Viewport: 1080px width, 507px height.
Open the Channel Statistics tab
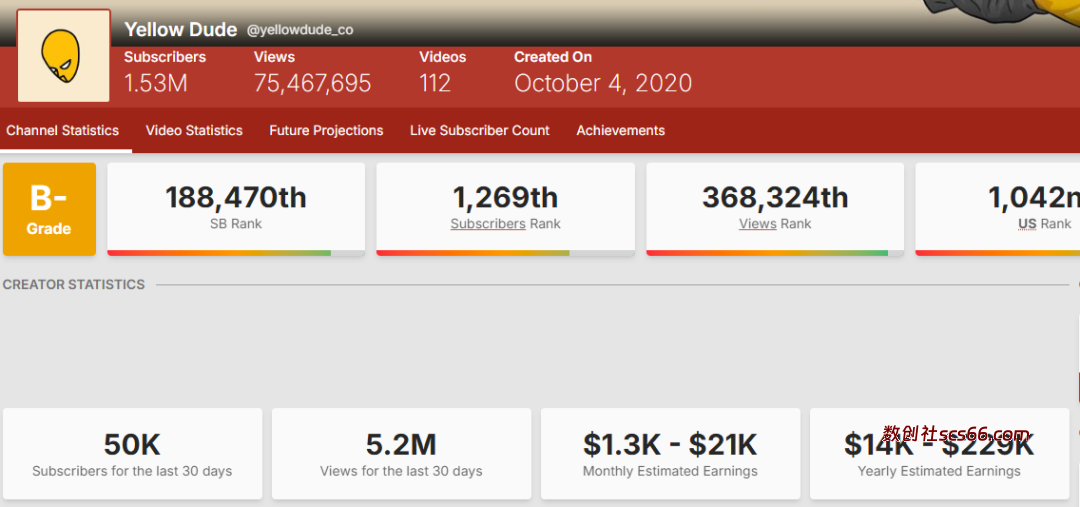(62, 131)
